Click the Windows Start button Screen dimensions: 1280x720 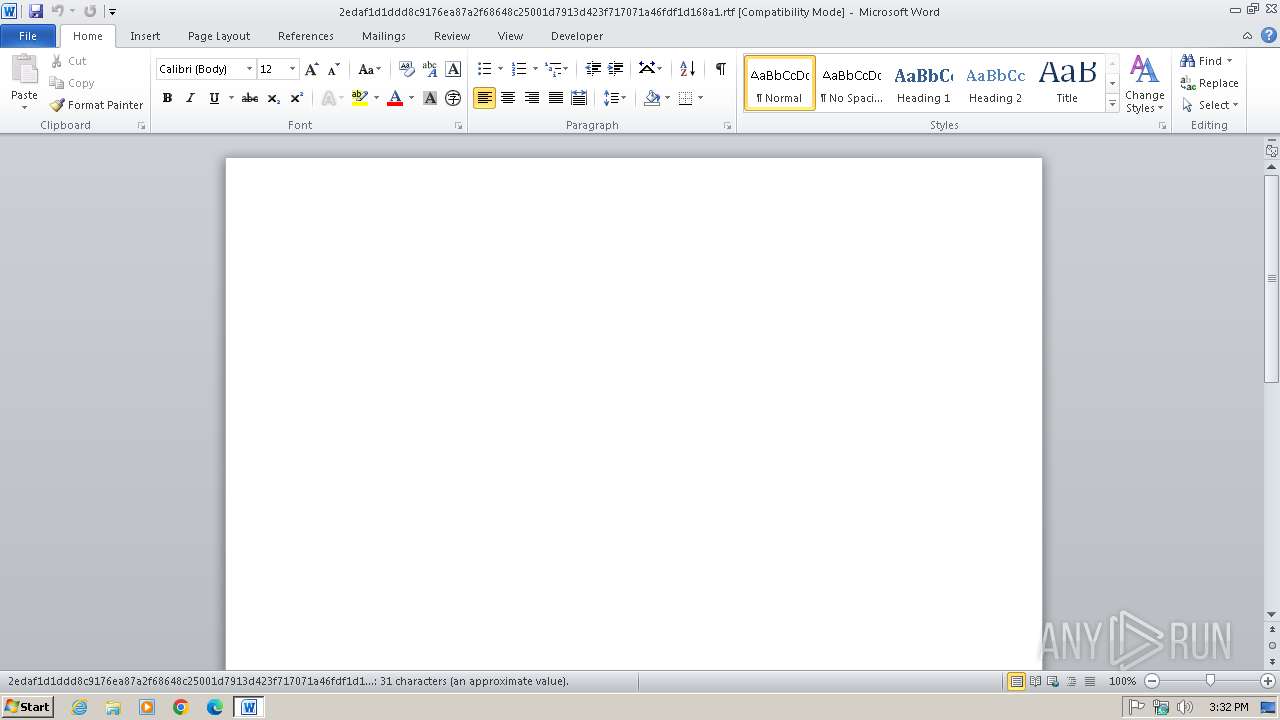27,707
